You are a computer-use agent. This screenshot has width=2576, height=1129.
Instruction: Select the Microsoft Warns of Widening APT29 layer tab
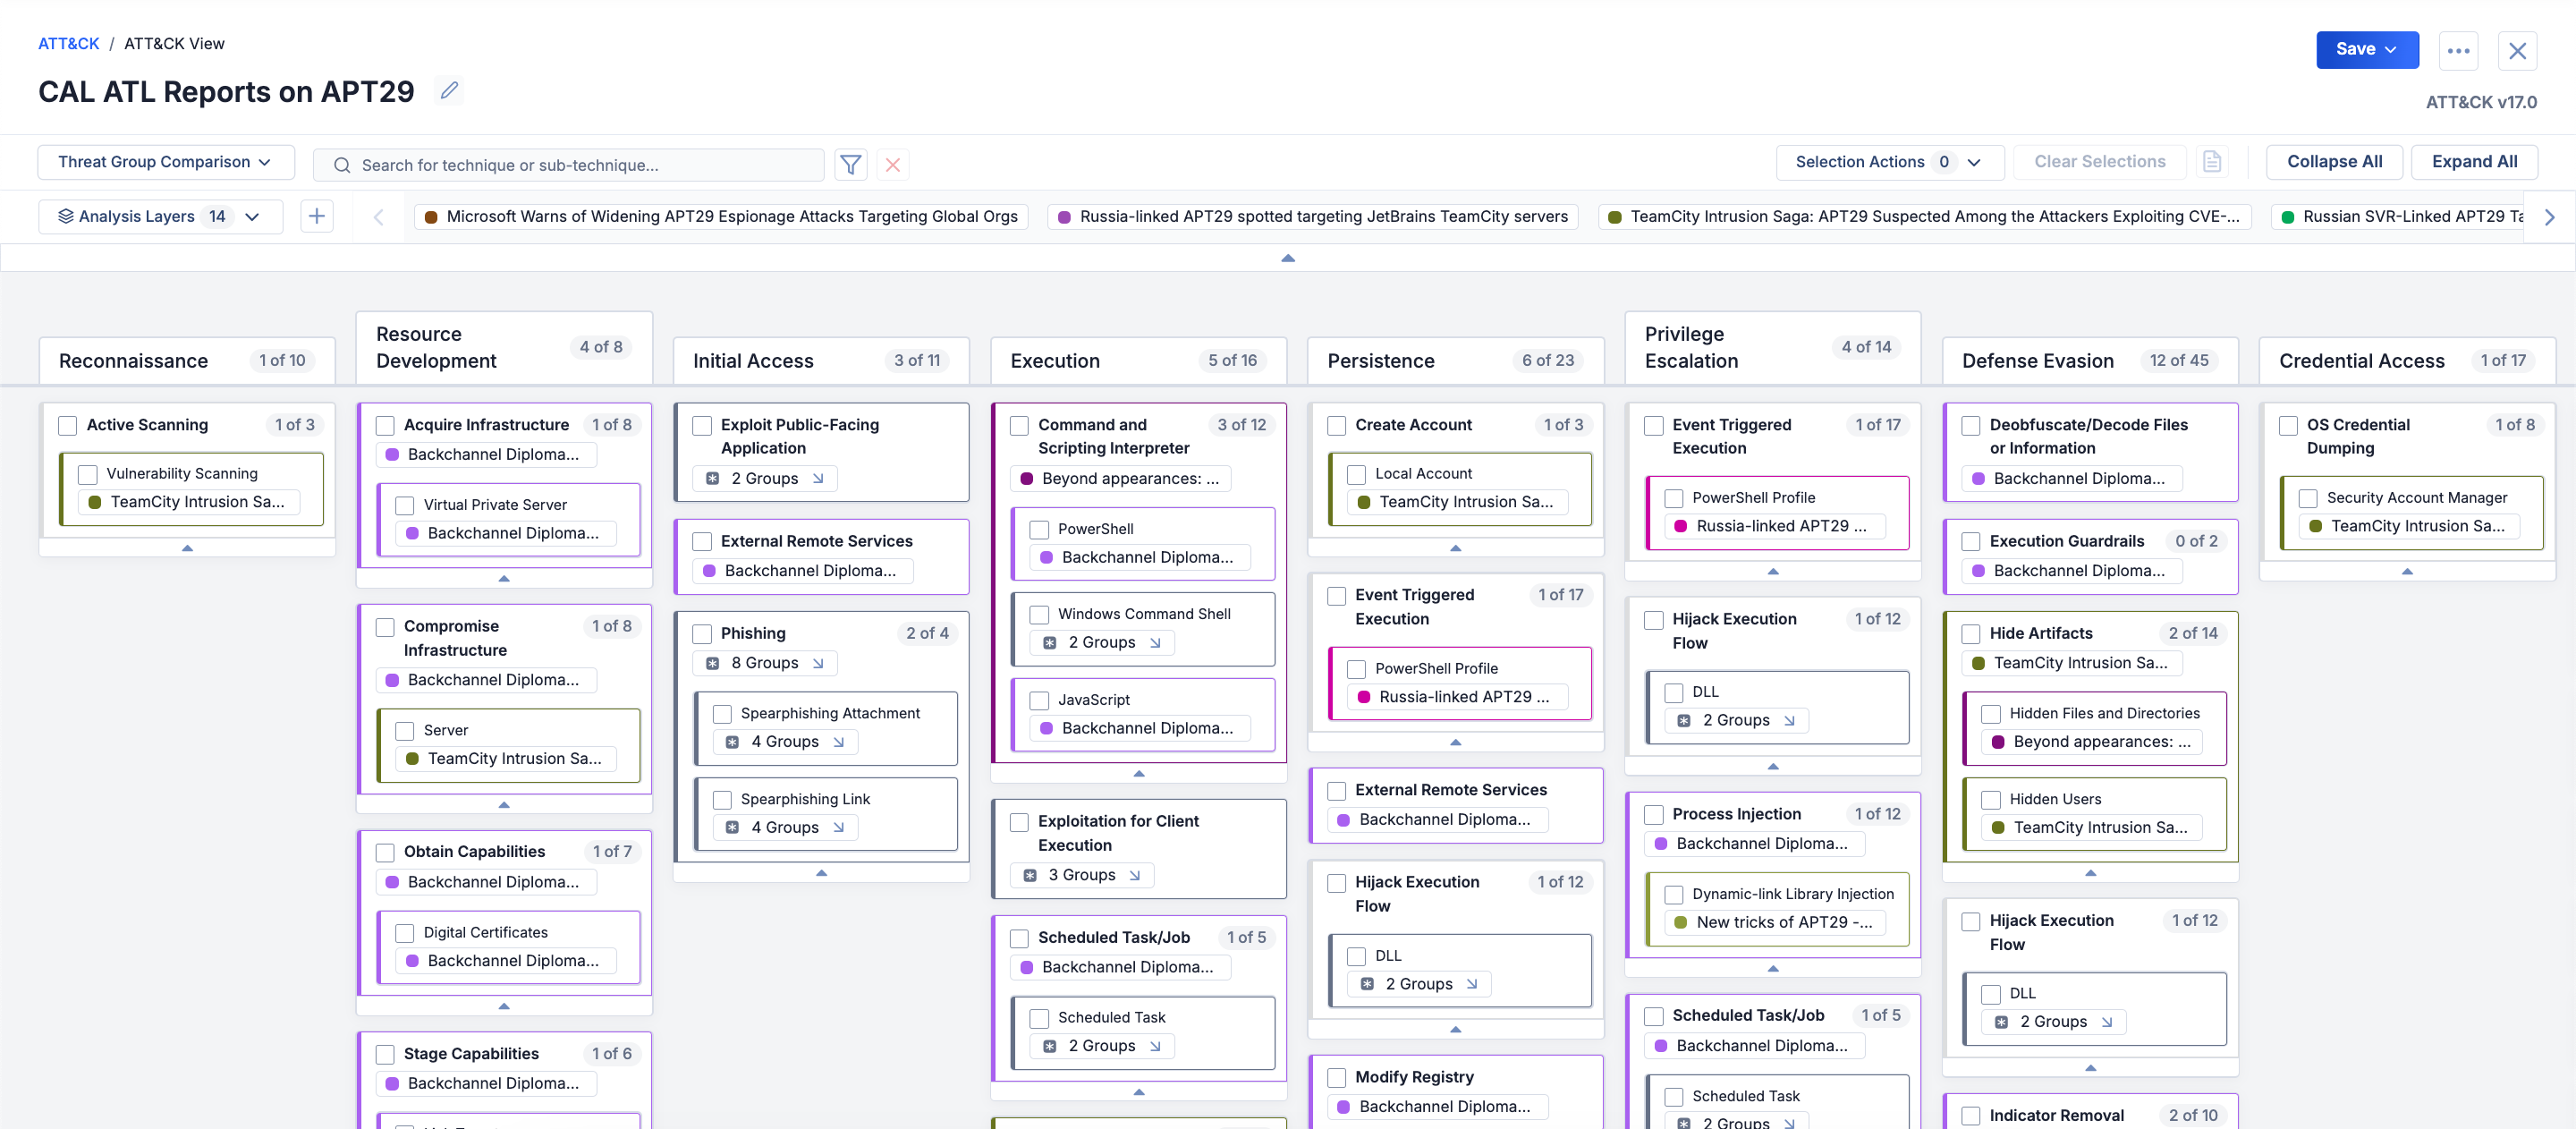[721, 216]
